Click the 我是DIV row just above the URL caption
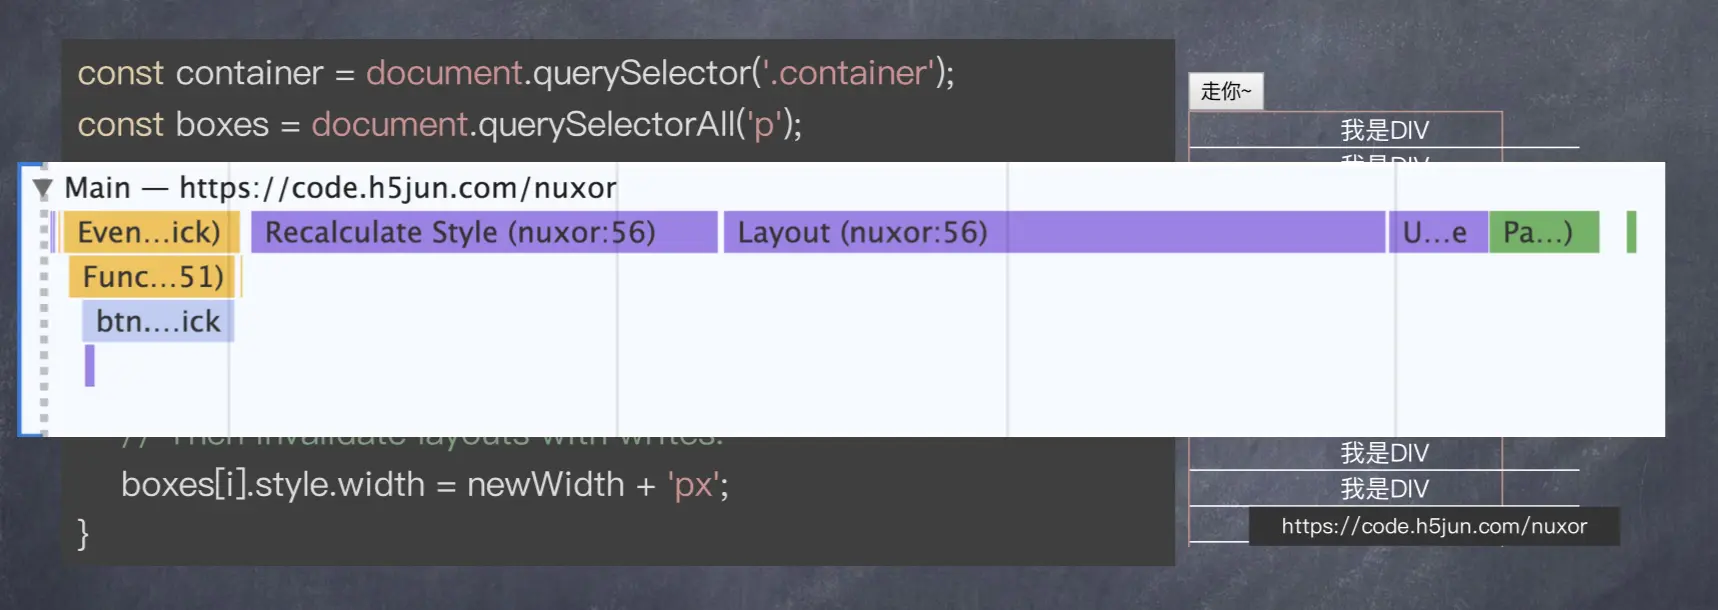This screenshot has width=1718, height=610. (x=1384, y=489)
